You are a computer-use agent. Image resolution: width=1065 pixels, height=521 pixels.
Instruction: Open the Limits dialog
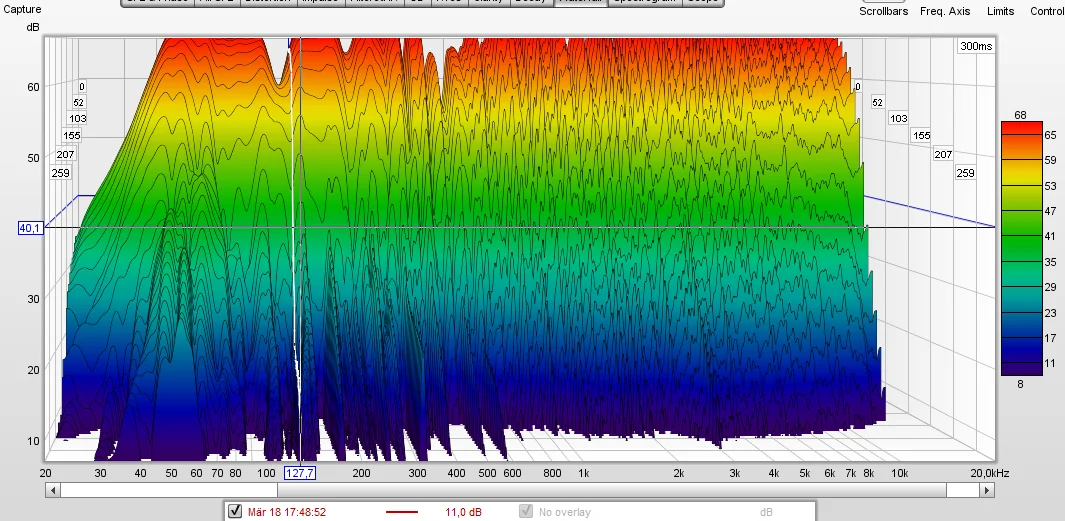coord(1000,11)
